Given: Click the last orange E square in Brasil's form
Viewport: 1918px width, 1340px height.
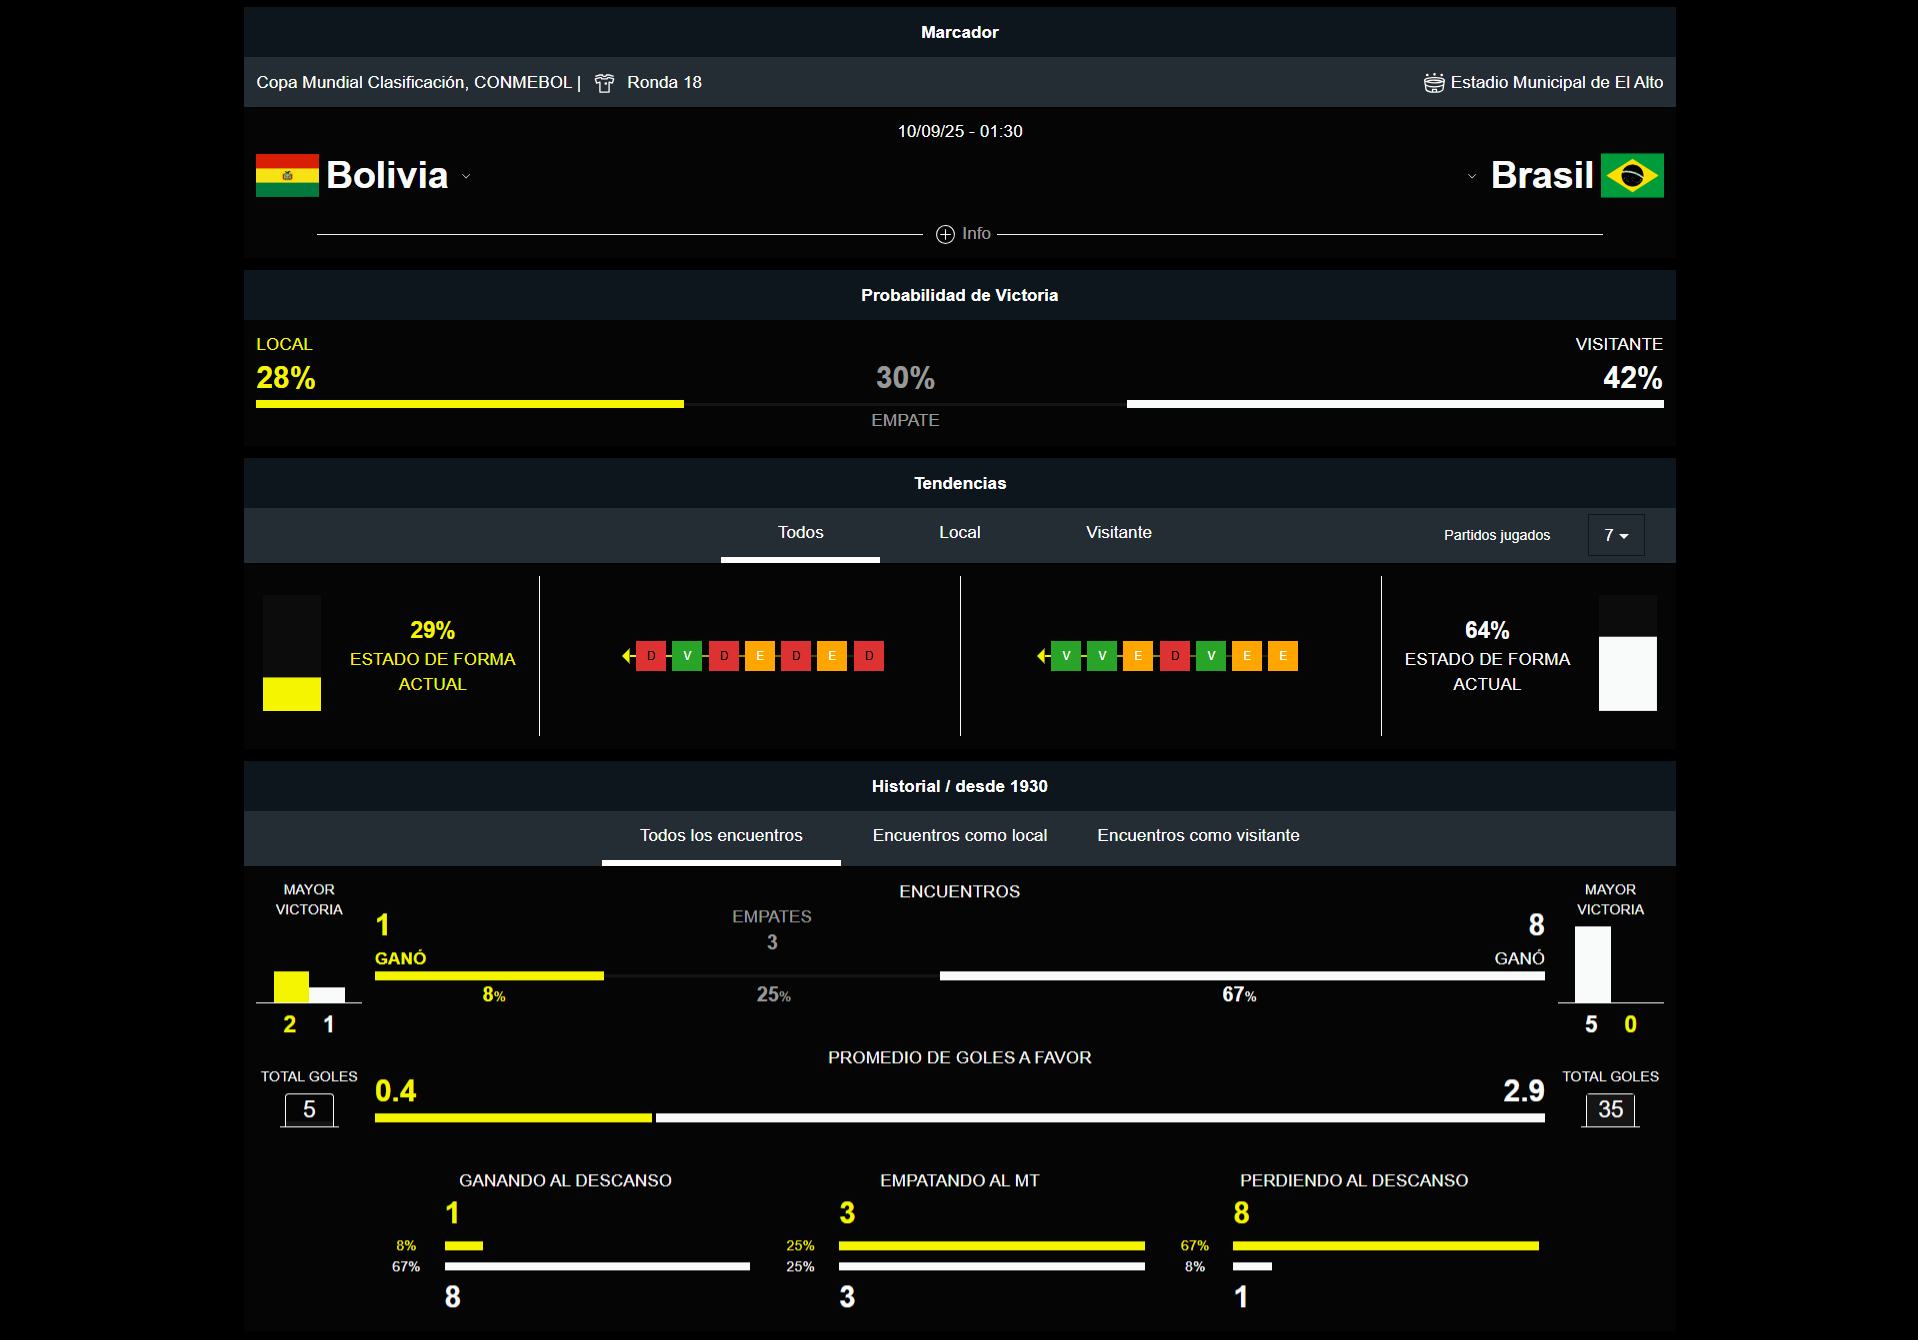Looking at the screenshot, I should tap(1283, 656).
